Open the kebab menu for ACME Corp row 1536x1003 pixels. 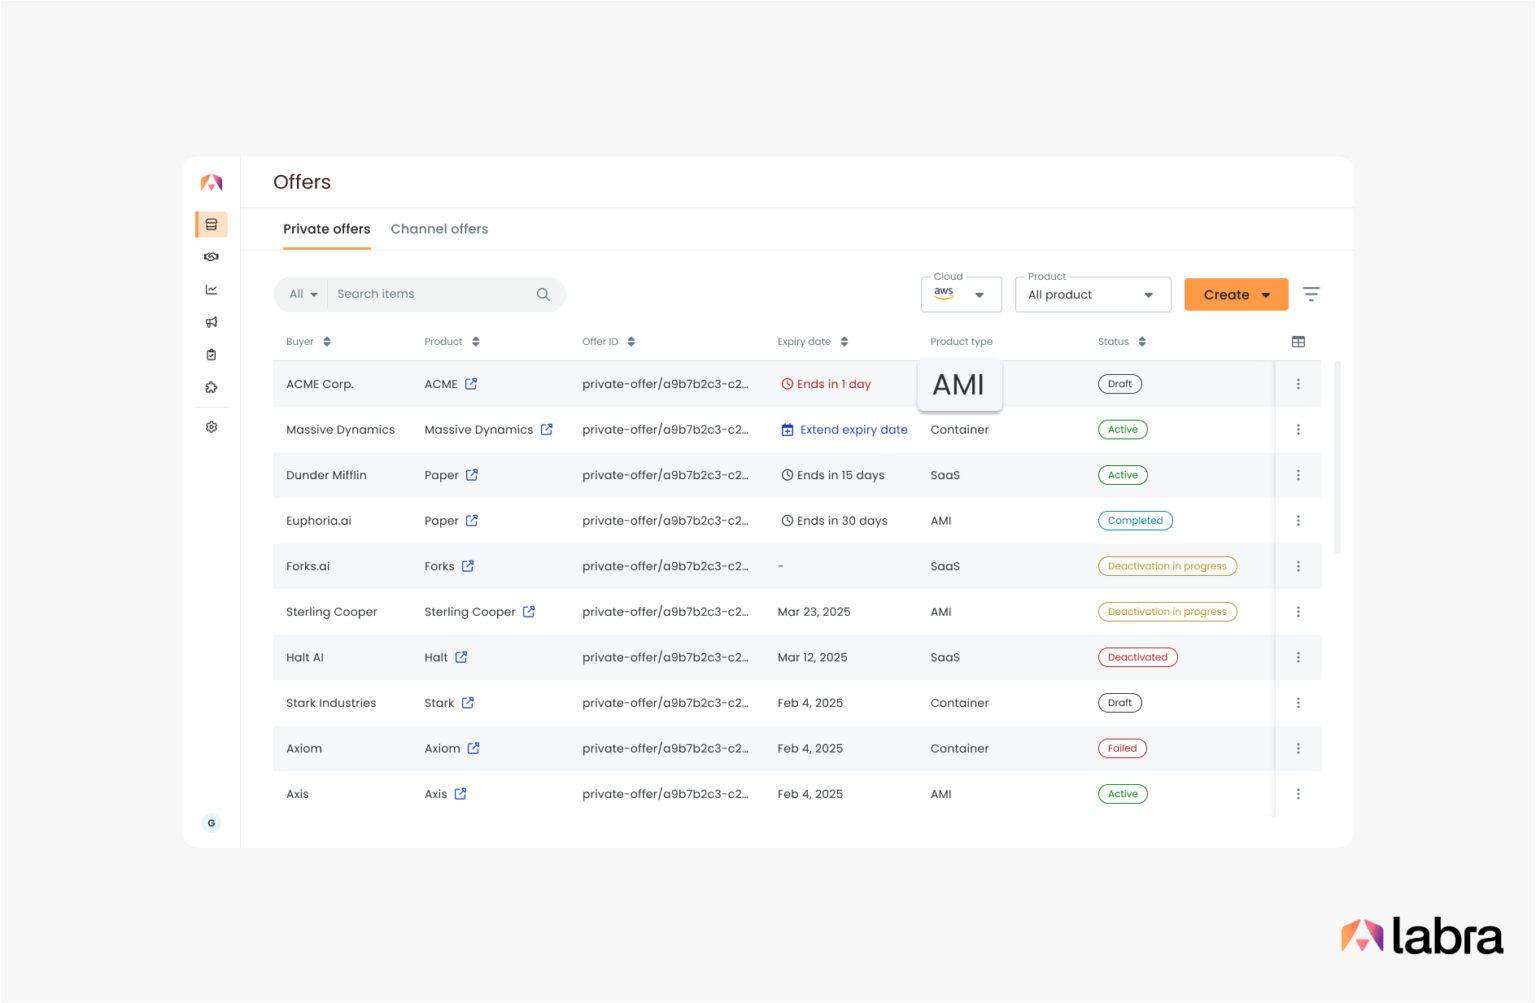tap(1298, 383)
